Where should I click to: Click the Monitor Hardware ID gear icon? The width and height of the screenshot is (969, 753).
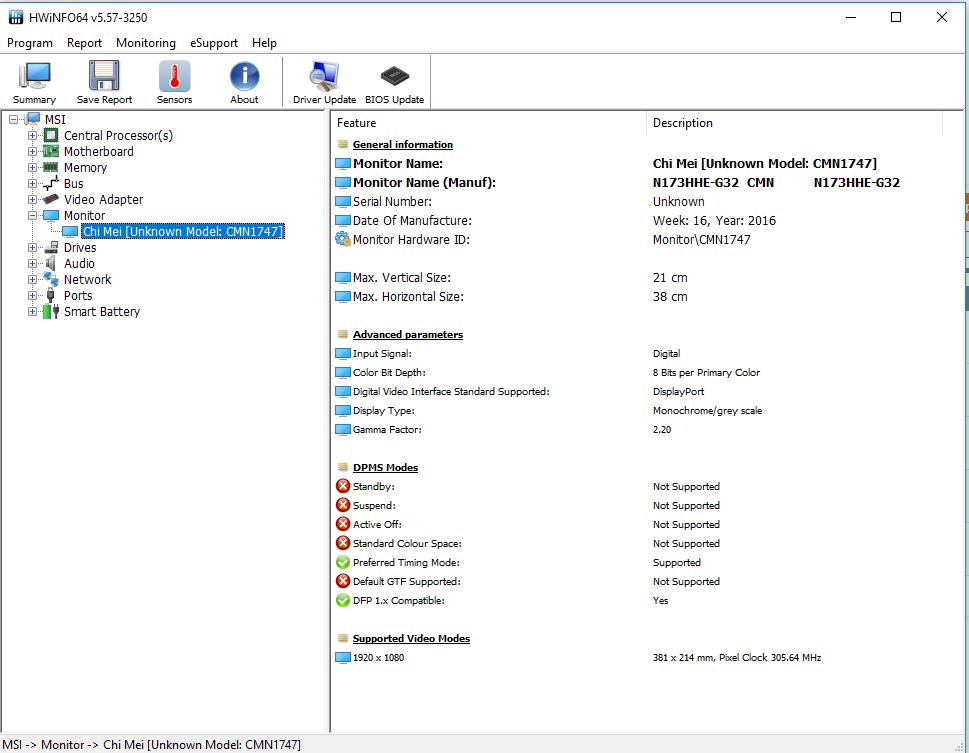coord(342,239)
